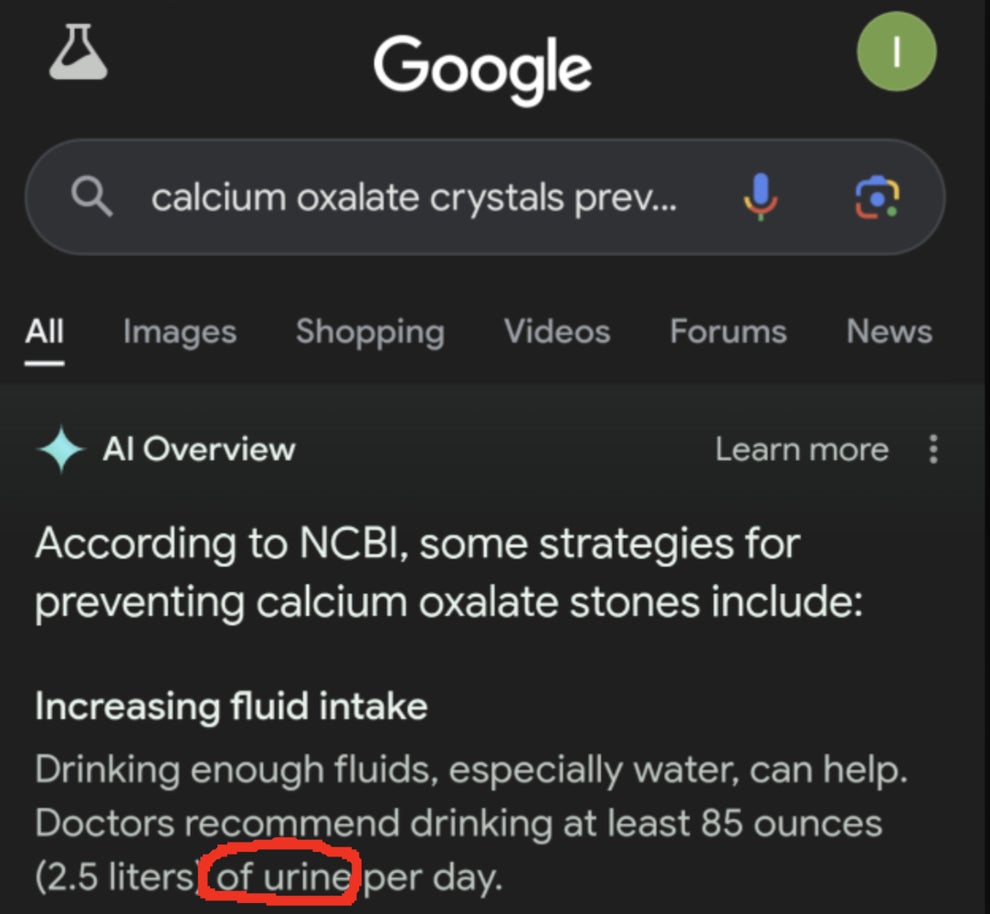This screenshot has height=914, width=990.
Task: Select the All results tab
Action: click(x=44, y=332)
